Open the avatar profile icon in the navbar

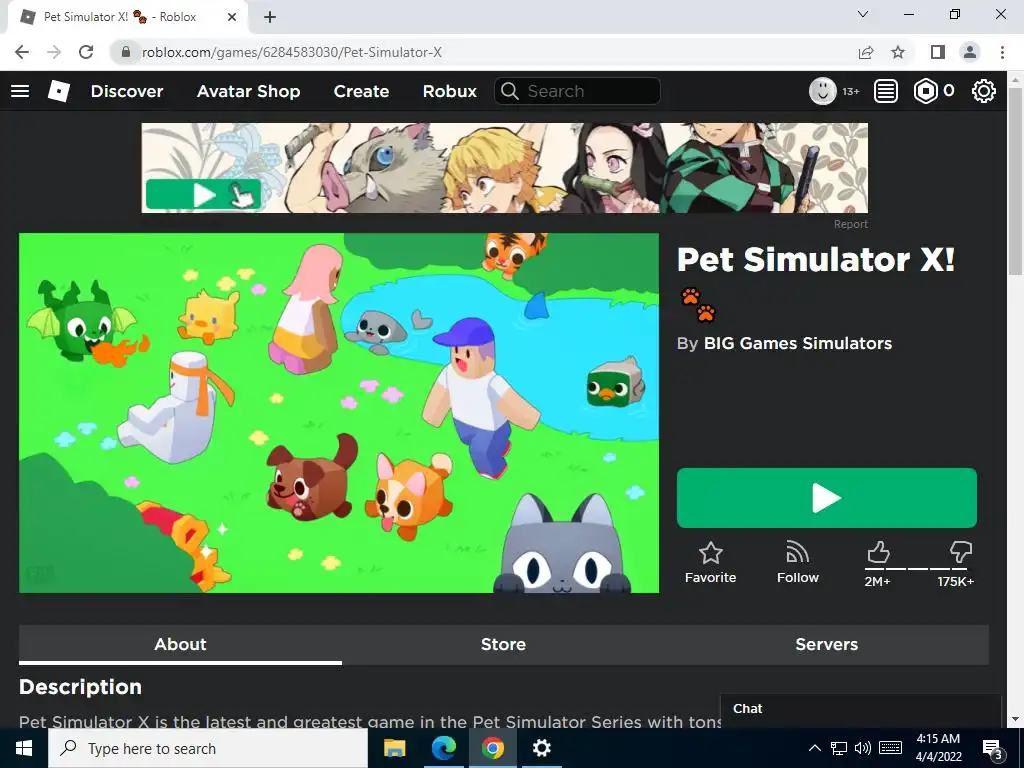coord(822,91)
